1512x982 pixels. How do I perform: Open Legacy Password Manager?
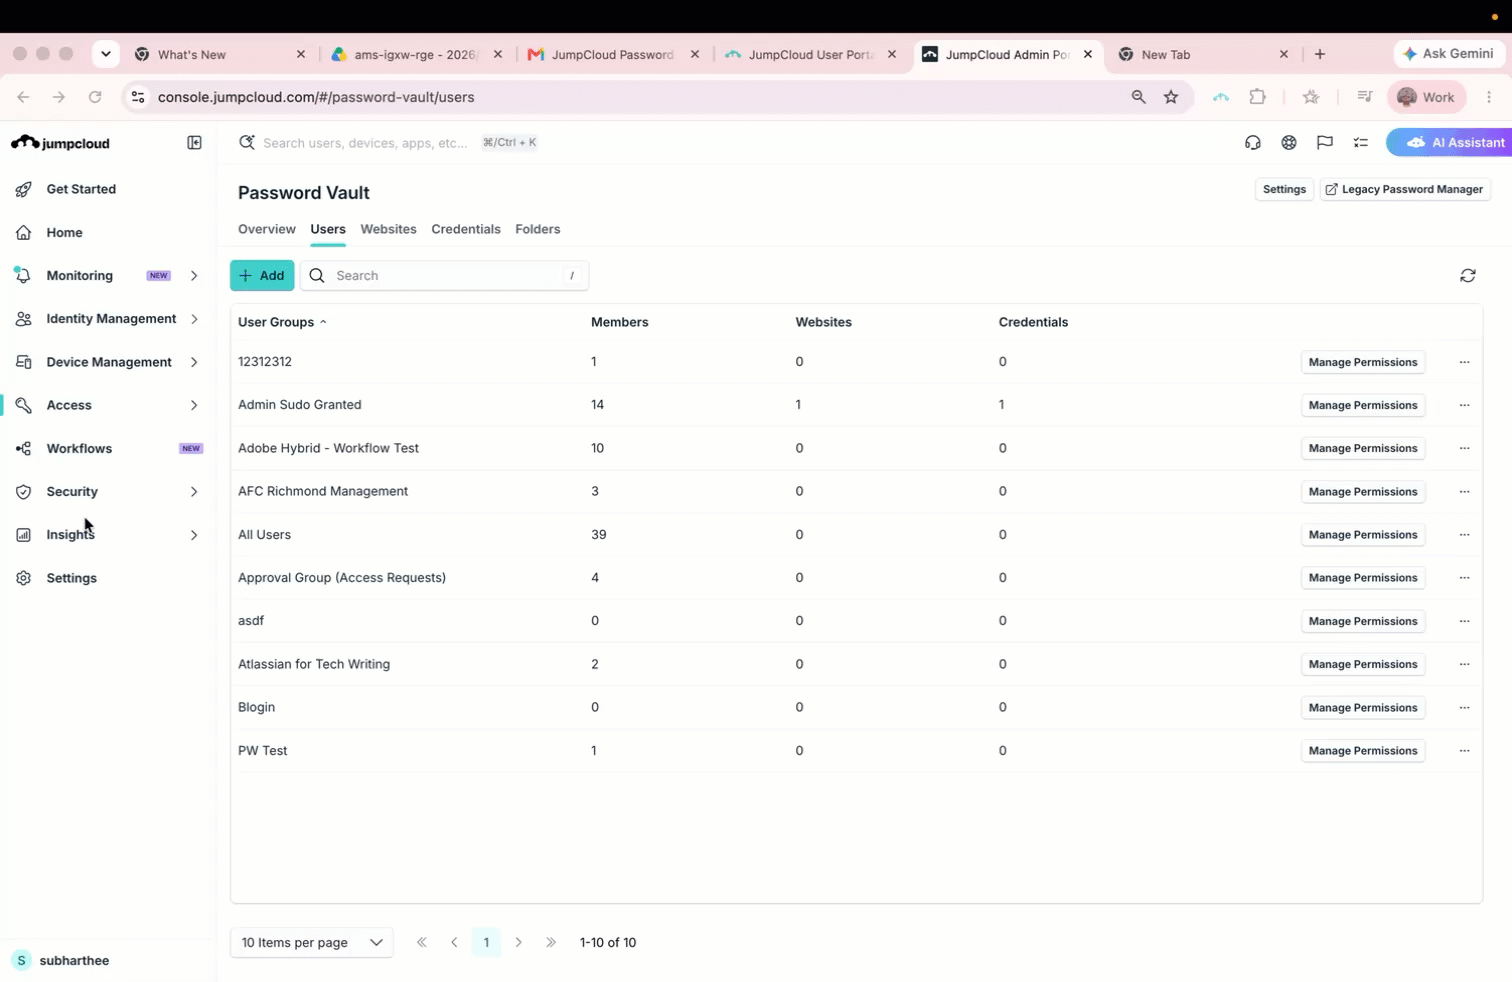(1404, 189)
